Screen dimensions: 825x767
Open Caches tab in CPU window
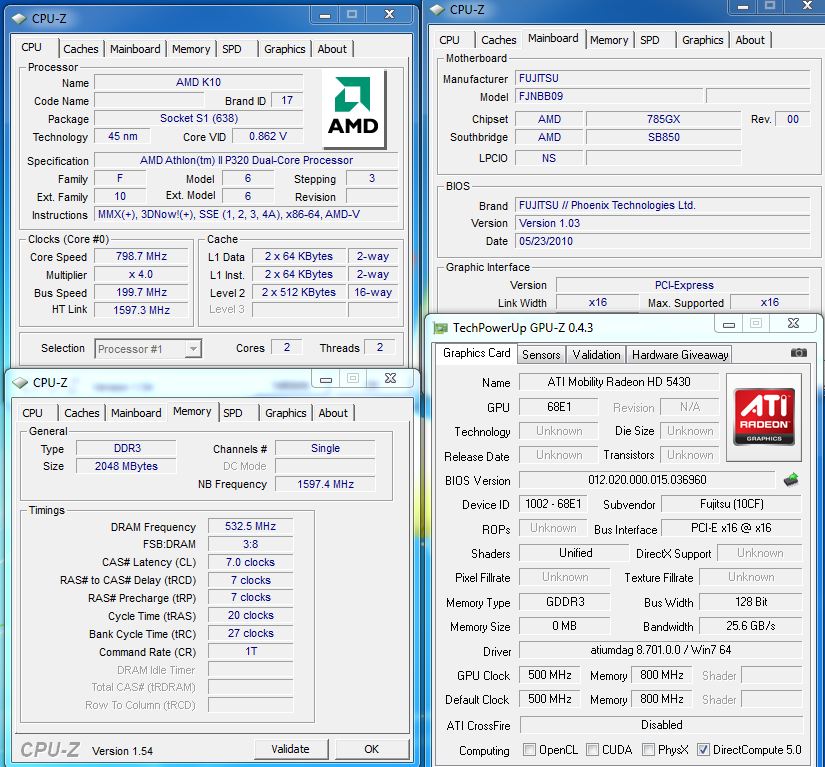tap(81, 49)
